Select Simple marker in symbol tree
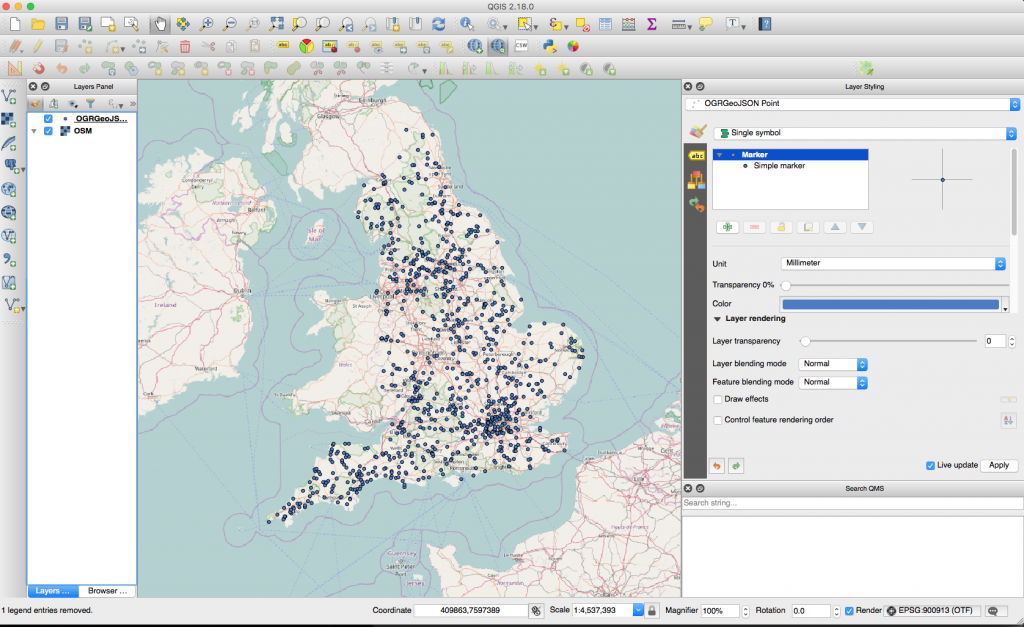Image resolution: width=1024 pixels, height=627 pixels. point(779,166)
